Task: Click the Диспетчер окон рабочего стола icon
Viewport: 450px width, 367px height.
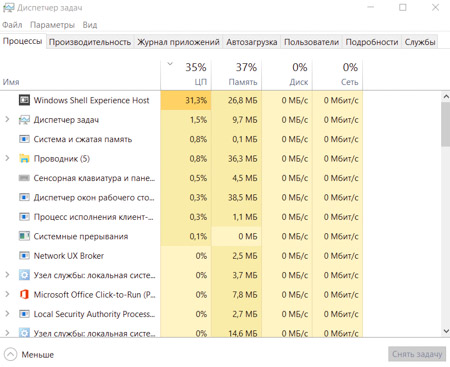Action: coord(24,197)
